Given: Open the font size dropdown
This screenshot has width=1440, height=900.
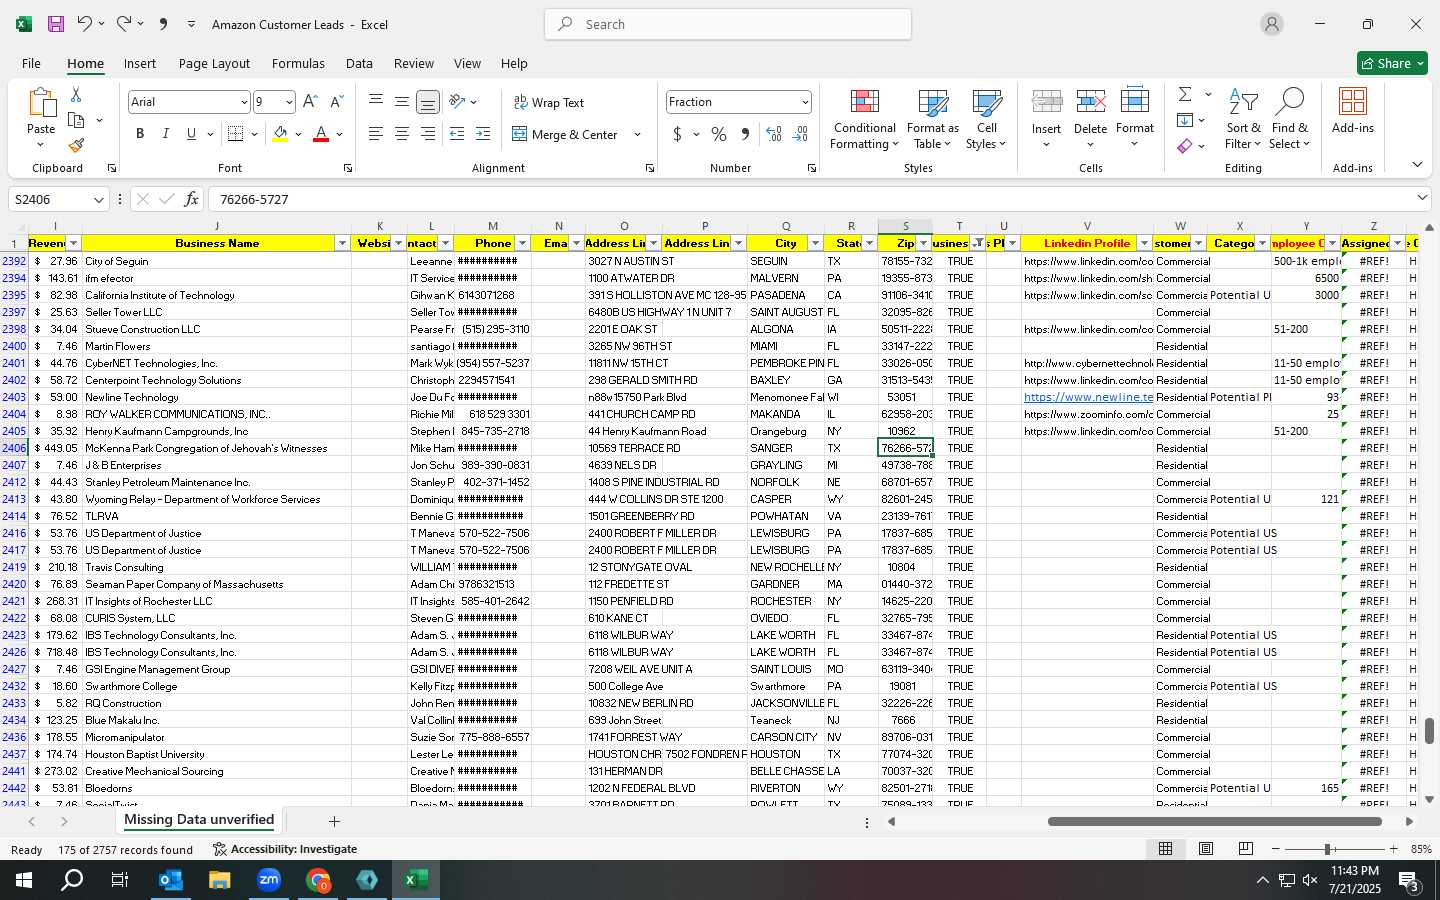Looking at the screenshot, I should (x=289, y=102).
